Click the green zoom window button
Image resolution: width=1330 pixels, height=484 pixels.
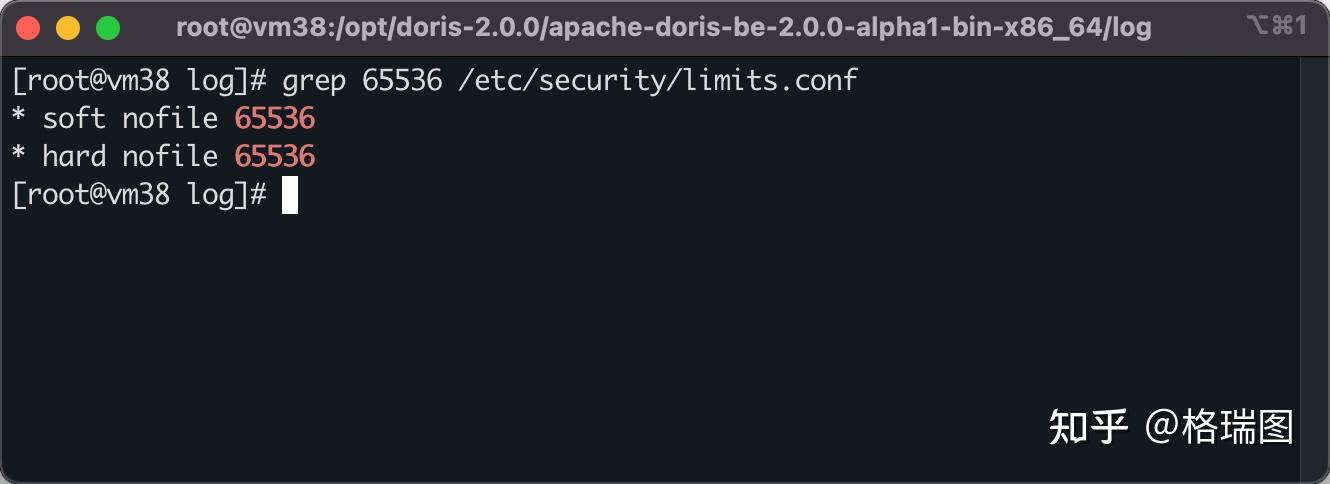pyautogui.click(x=108, y=28)
